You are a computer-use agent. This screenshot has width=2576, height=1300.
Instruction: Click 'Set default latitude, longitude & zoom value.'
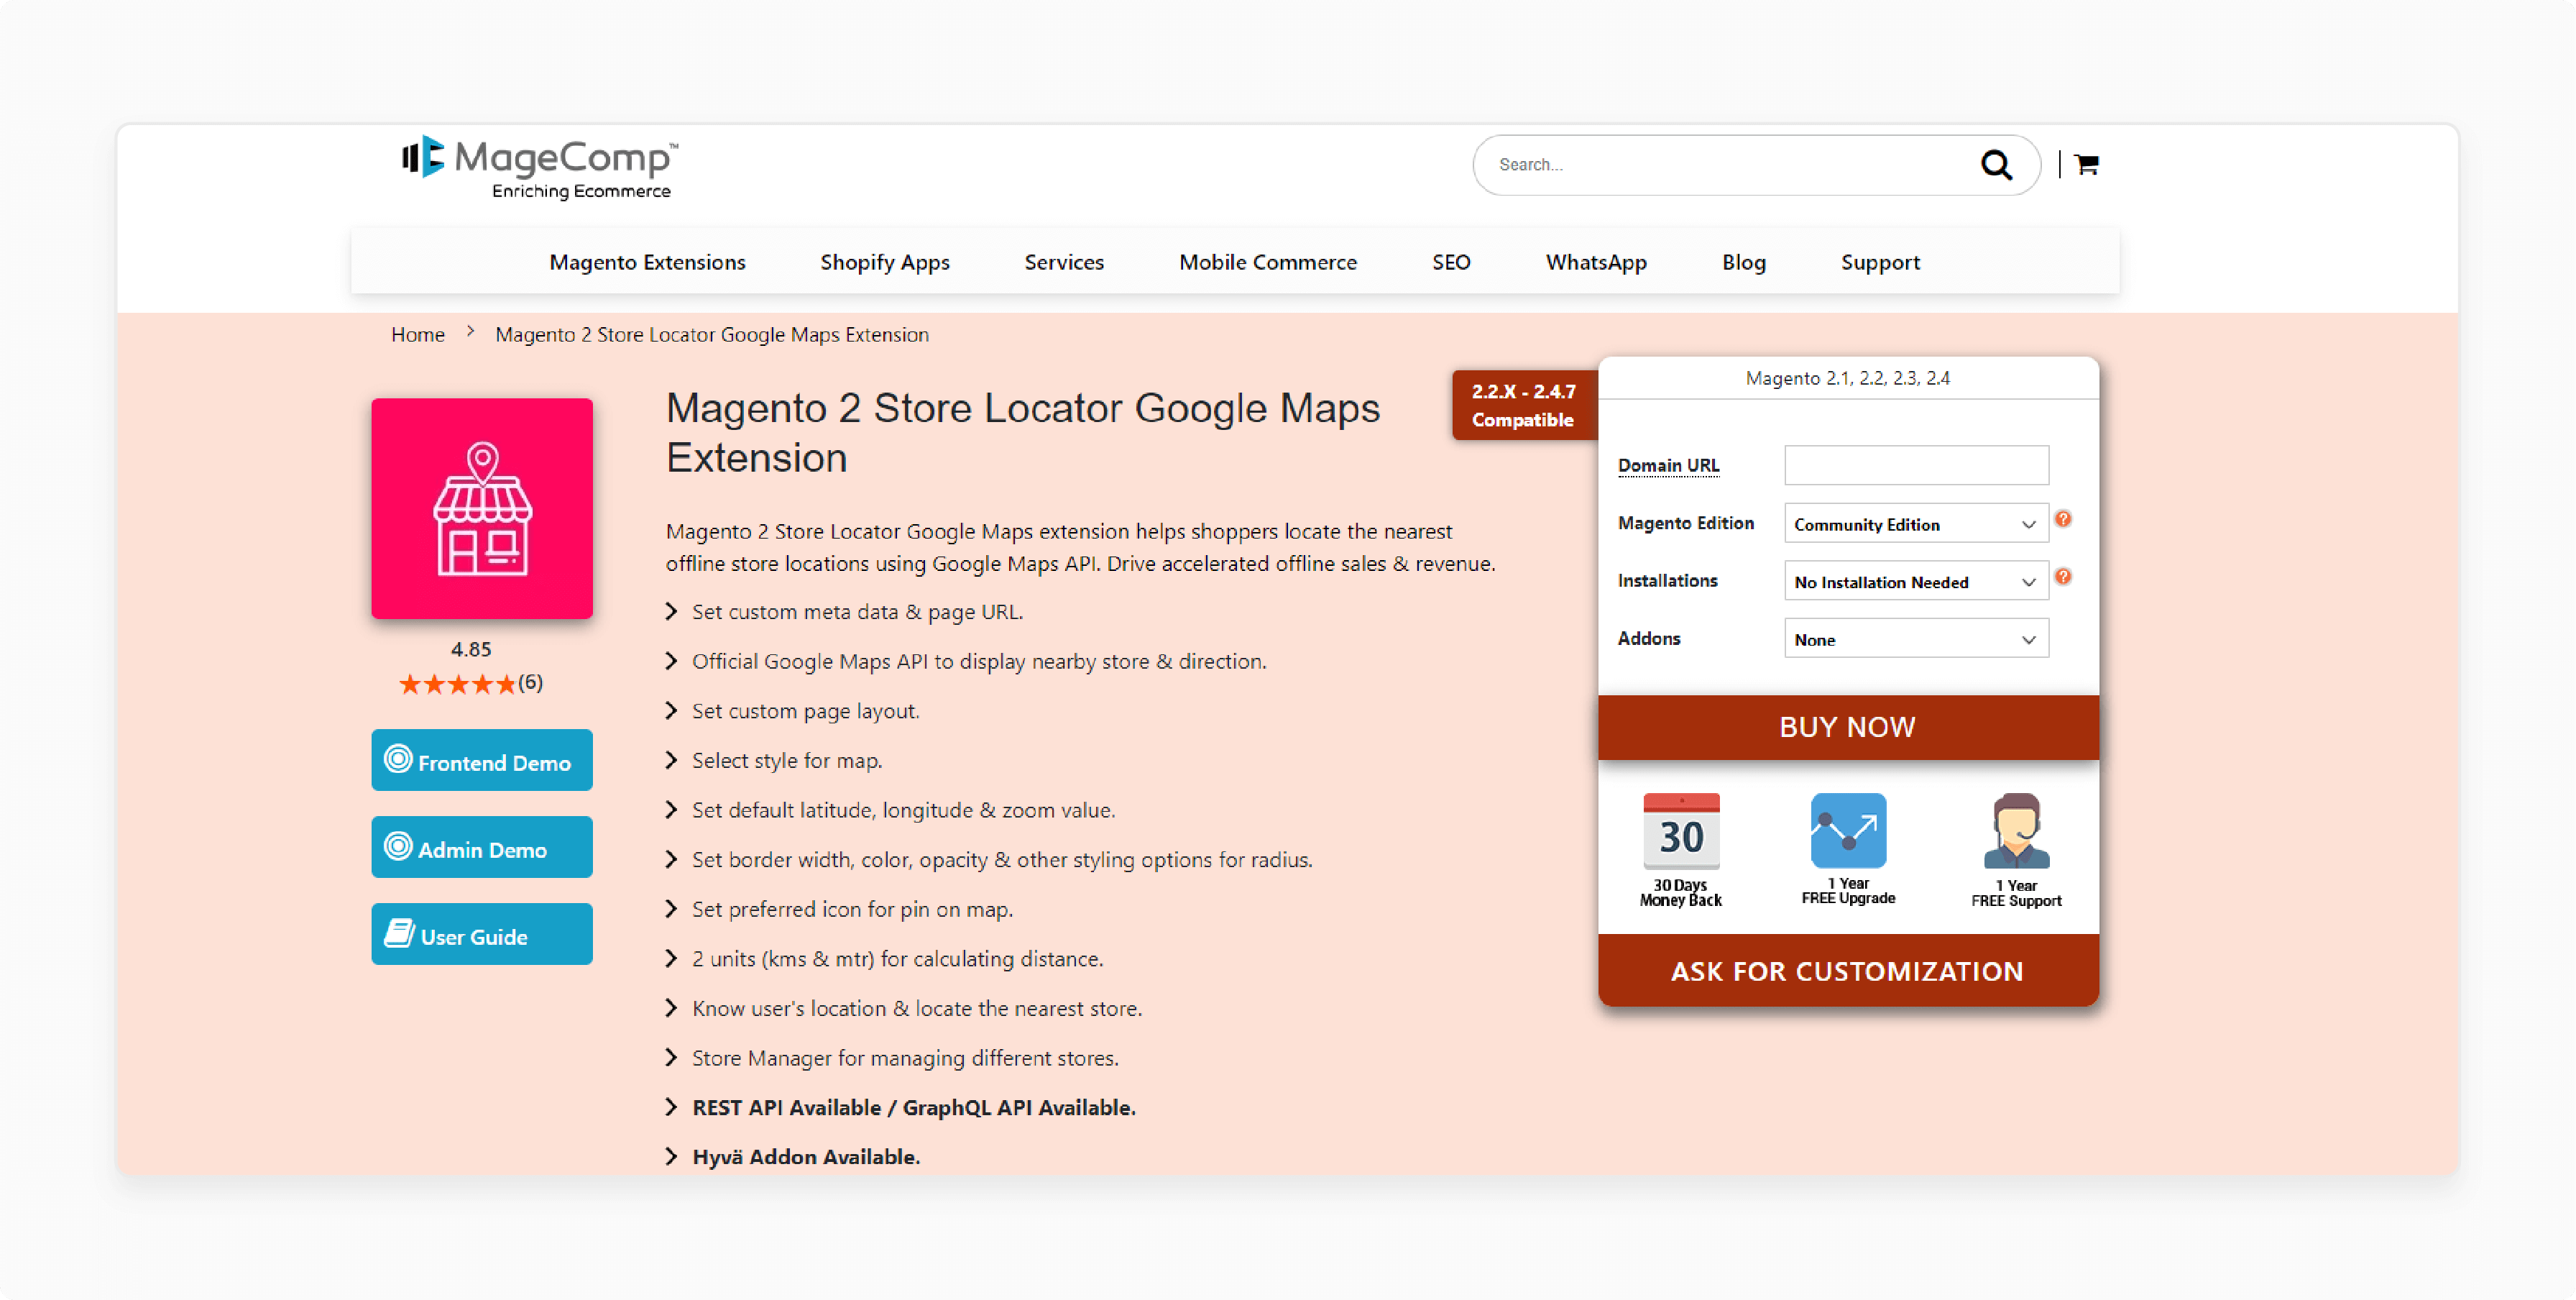pos(903,811)
